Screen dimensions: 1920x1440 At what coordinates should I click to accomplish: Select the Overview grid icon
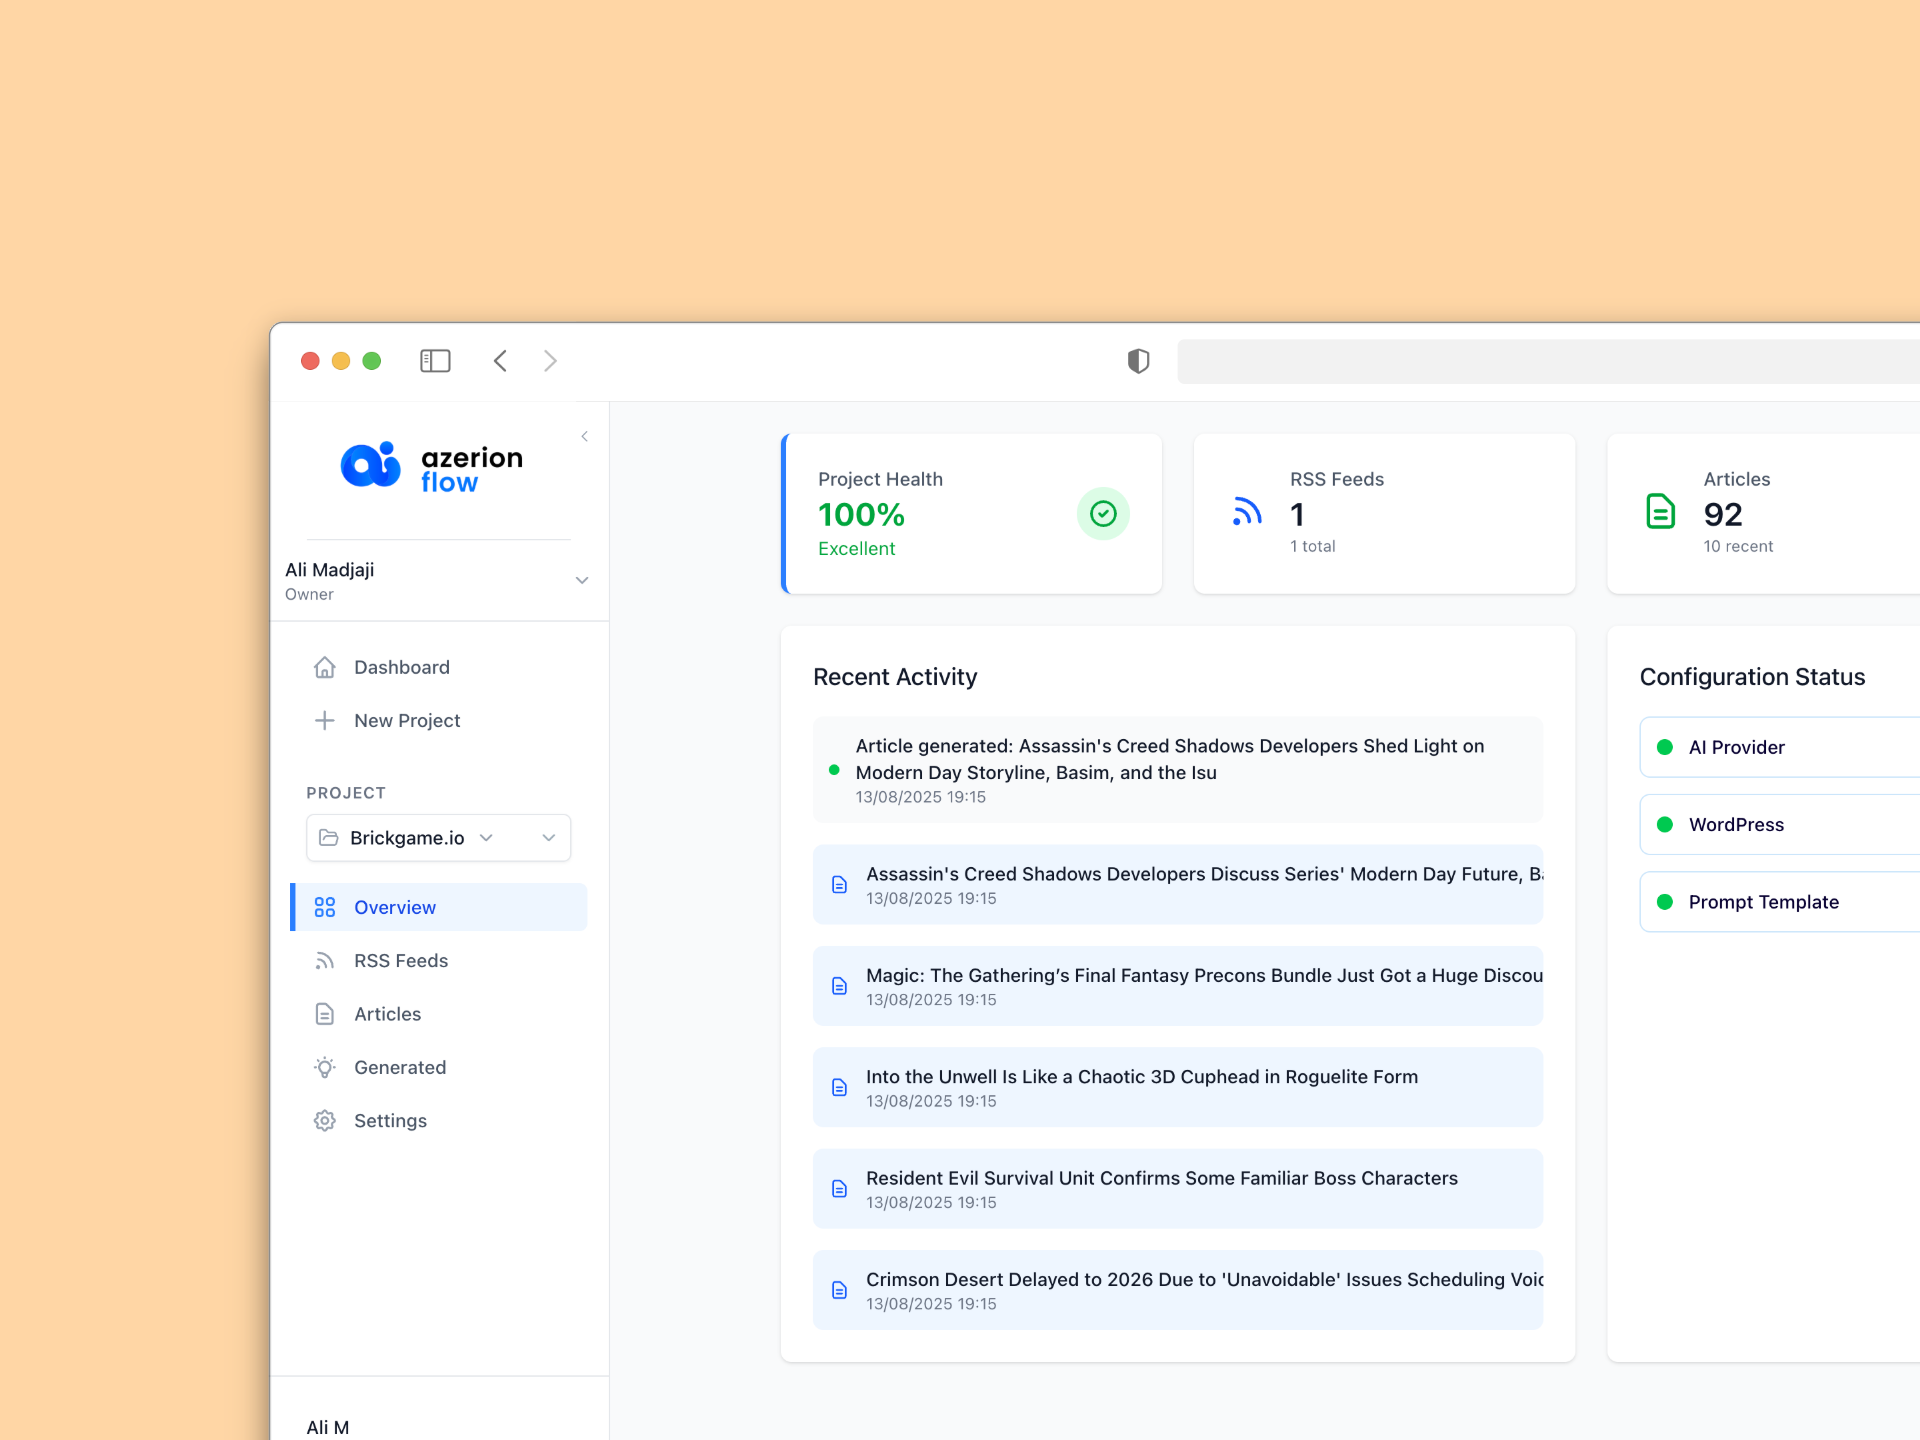[x=325, y=907]
